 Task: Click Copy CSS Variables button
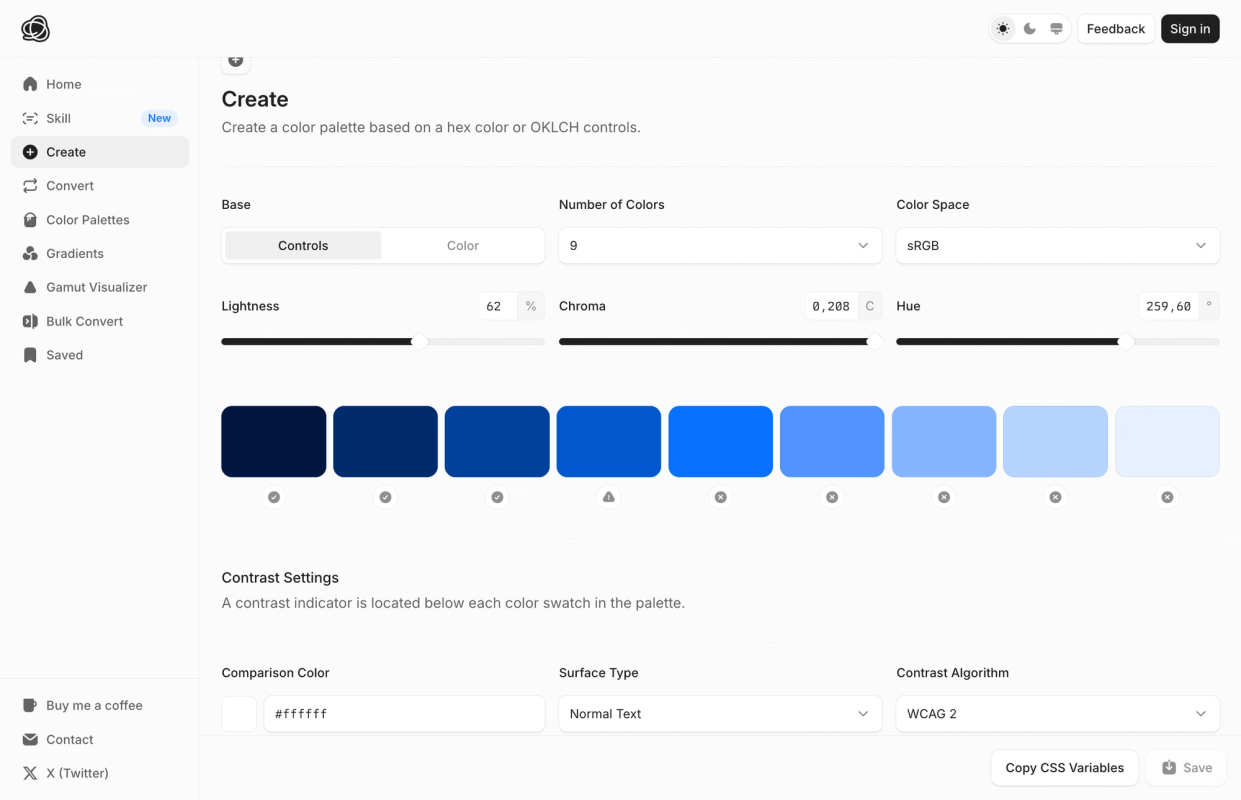(x=1065, y=768)
